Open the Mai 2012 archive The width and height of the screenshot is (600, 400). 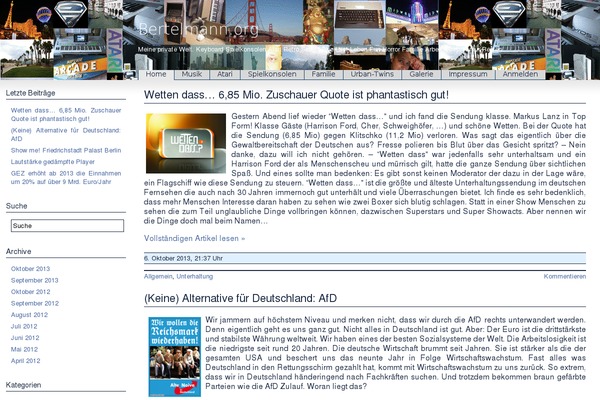(24, 349)
